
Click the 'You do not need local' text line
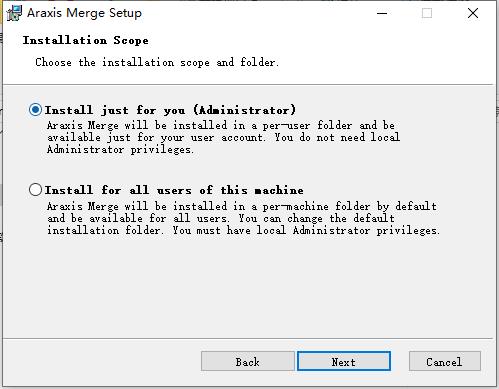pos(337,137)
